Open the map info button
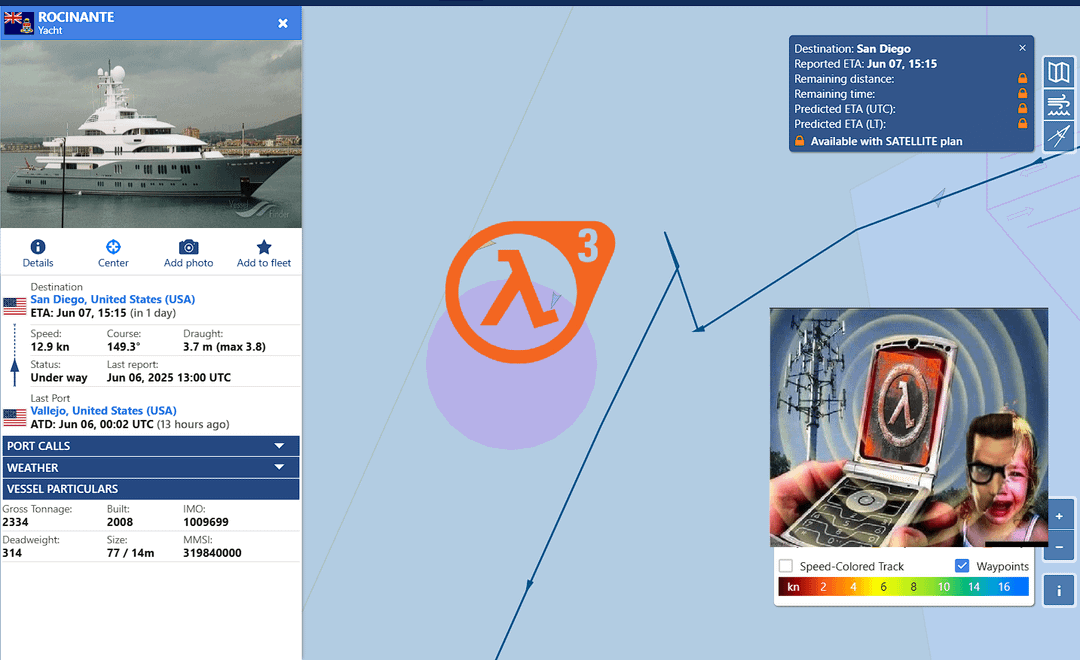 [1058, 591]
